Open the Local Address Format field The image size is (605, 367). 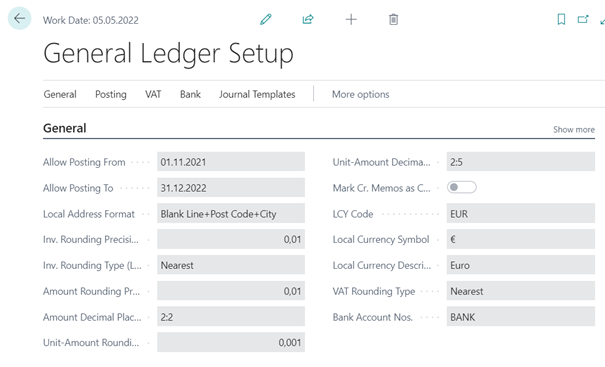pyautogui.click(x=231, y=214)
